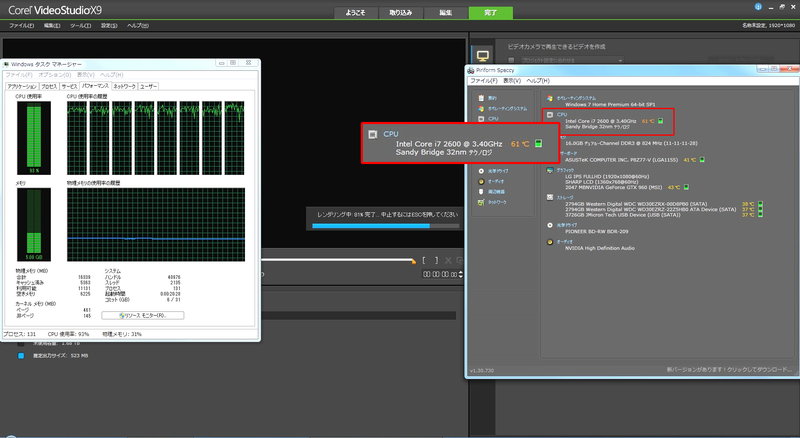Open ヘルプ menu in VideoStudio menu bar
Screen dimensions: 800x438
pos(138,26)
